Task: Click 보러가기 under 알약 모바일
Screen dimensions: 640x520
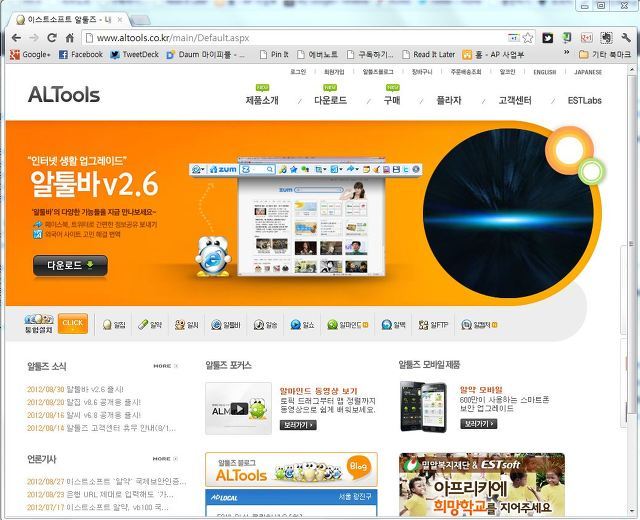Action: pyautogui.click(x=478, y=424)
